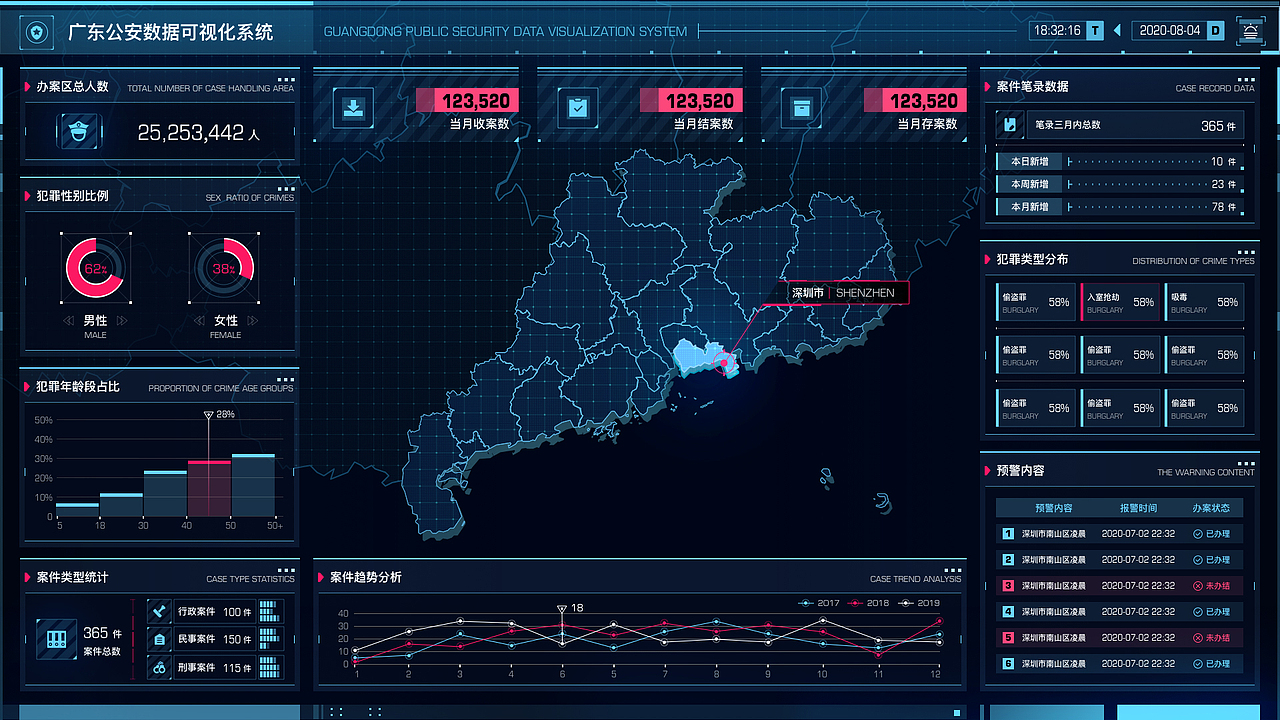Click the 25,253,442 人 total count
Image resolution: width=1280 pixels, height=720 pixels.
[199, 133]
